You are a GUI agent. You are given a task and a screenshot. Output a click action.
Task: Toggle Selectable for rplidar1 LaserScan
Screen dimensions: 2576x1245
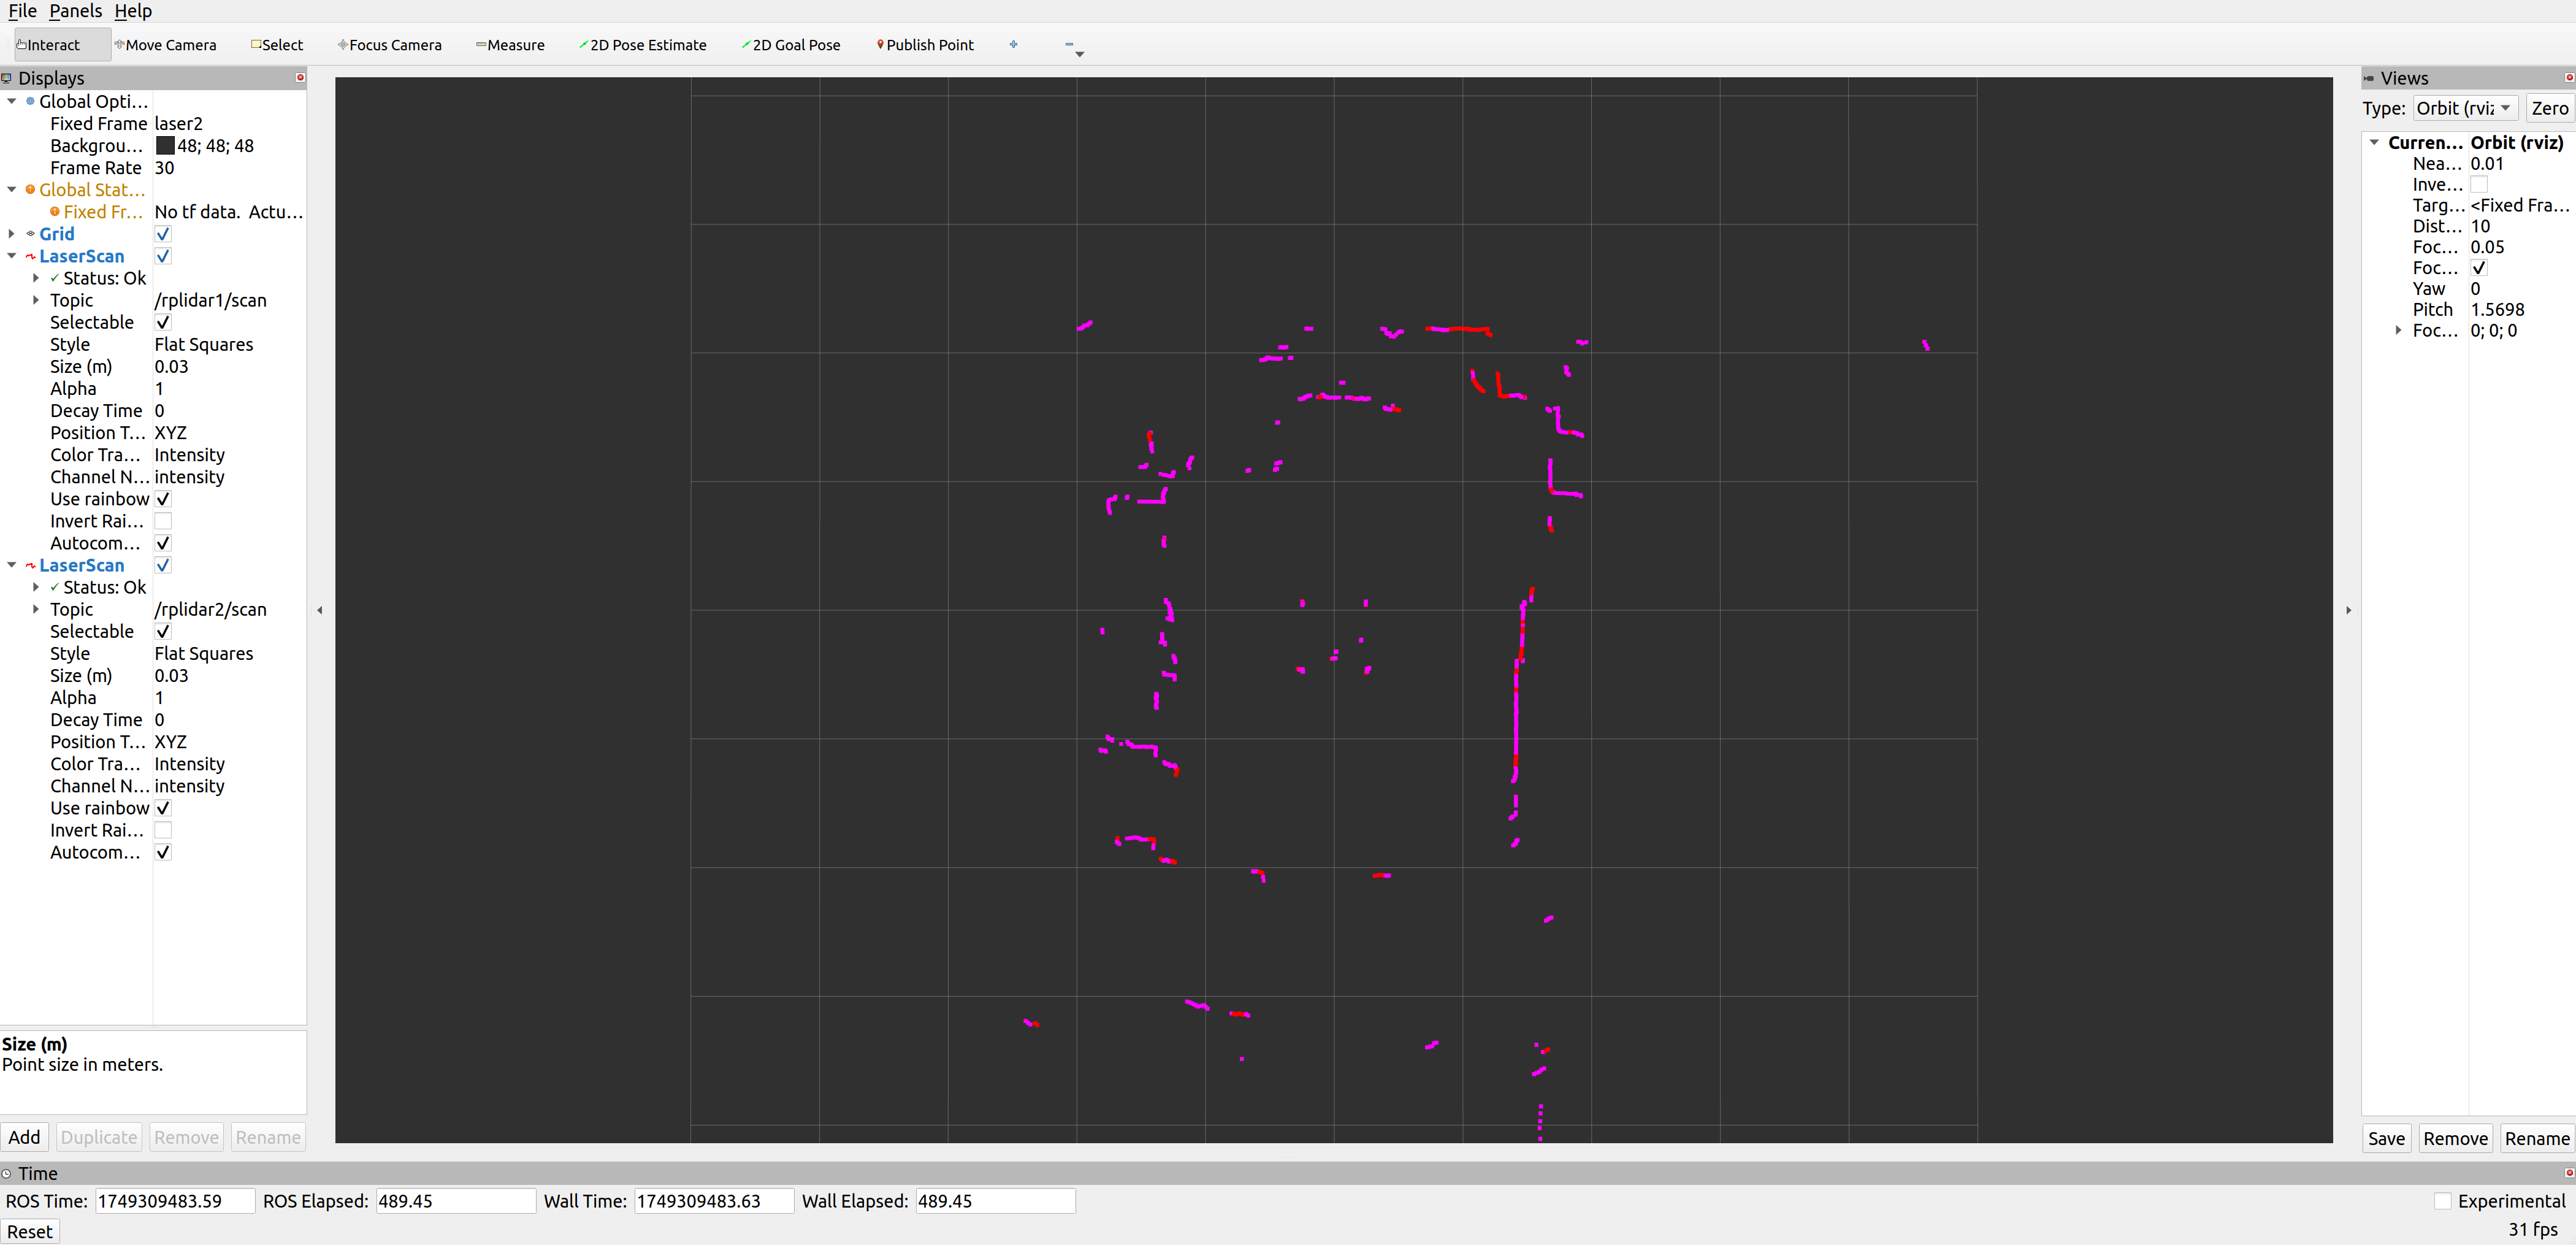point(163,322)
